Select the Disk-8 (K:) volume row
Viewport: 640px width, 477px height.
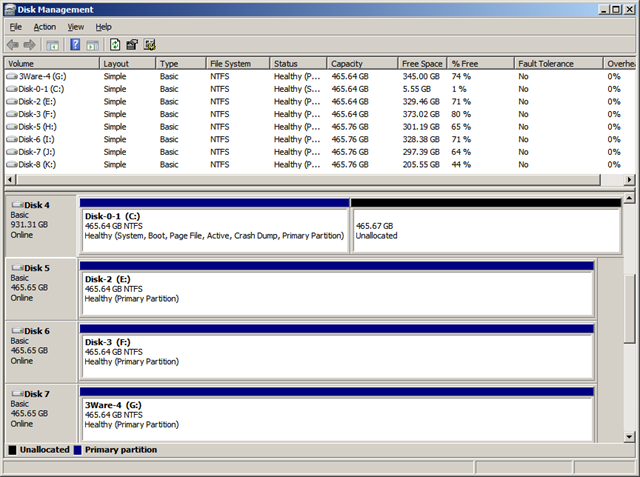40,164
